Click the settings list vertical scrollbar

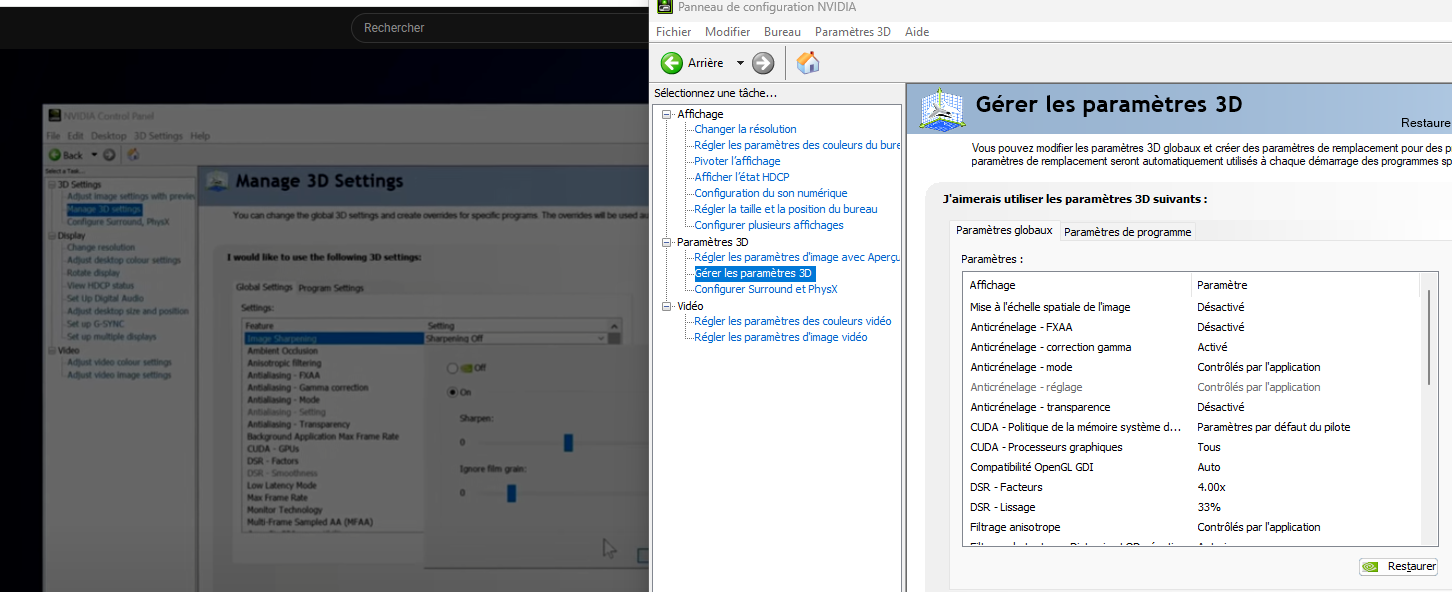(1427, 335)
